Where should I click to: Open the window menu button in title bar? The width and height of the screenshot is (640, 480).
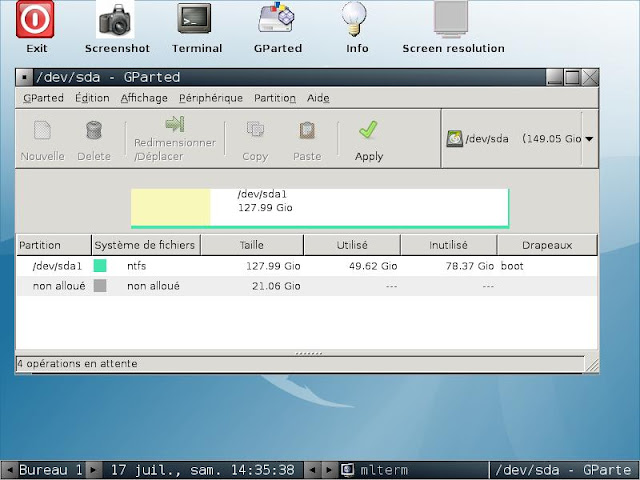point(24,77)
